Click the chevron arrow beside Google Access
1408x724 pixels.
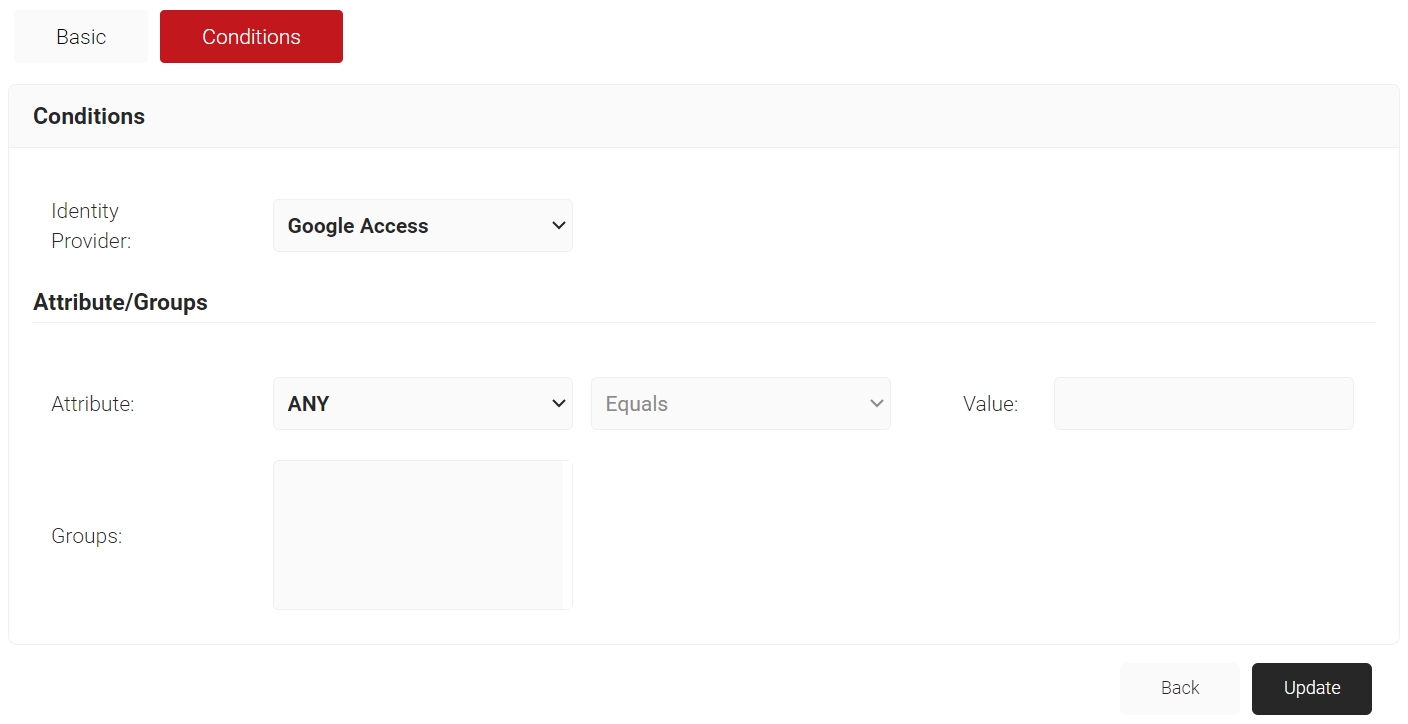tap(559, 226)
